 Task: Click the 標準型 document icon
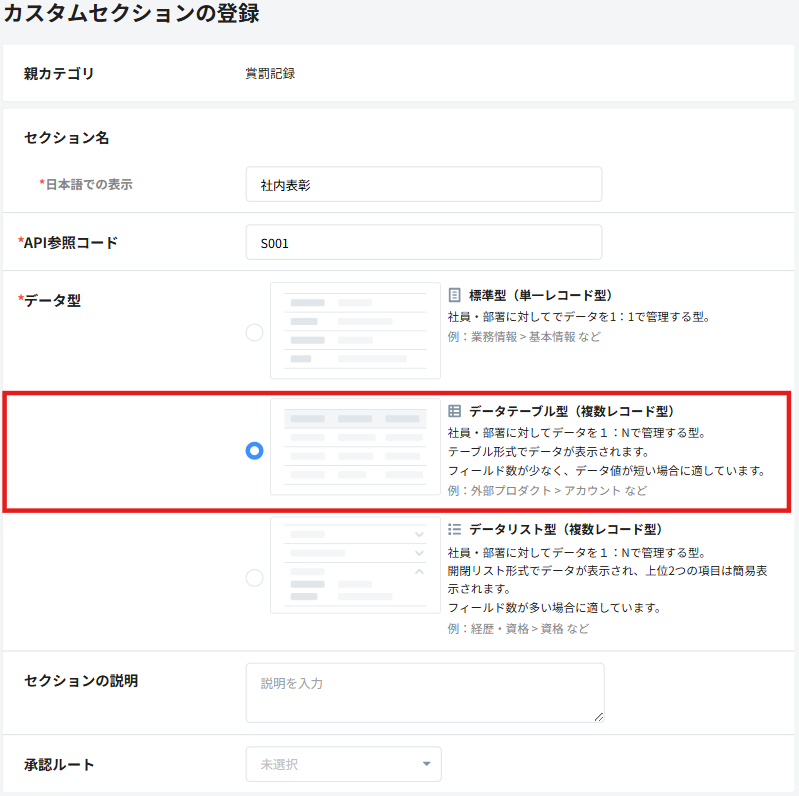[x=454, y=295]
